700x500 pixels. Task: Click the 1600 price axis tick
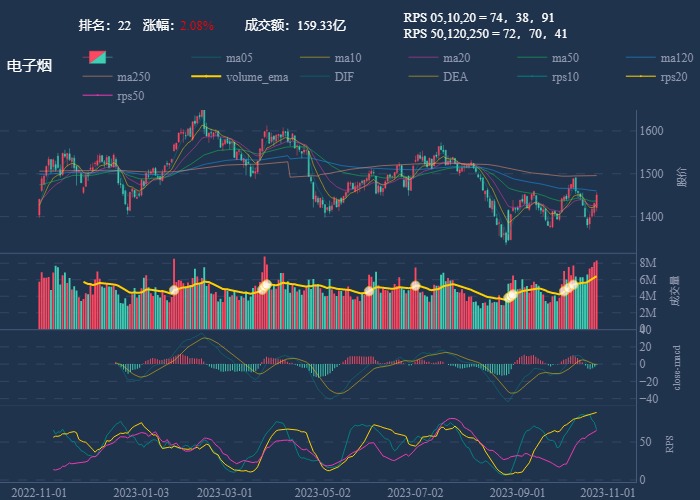click(x=652, y=131)
